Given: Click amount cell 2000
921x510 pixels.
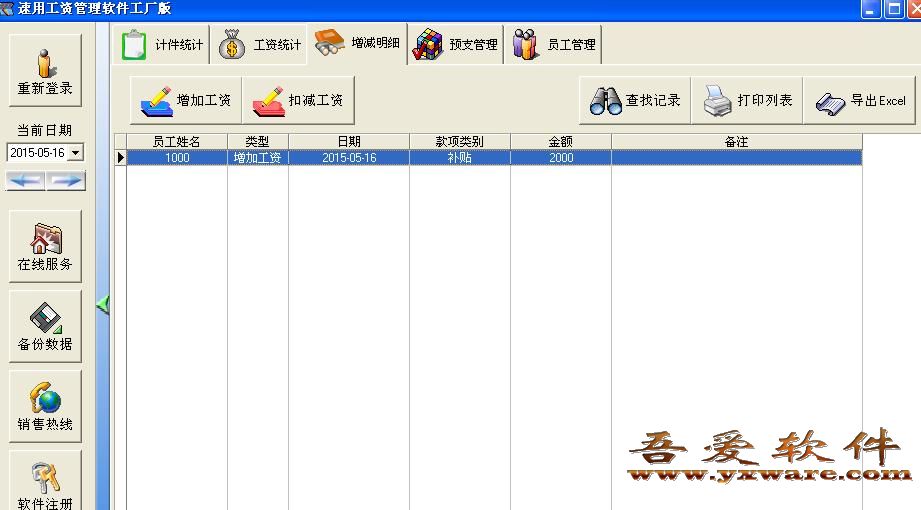Looking at the screenshot, I should 561,157.
